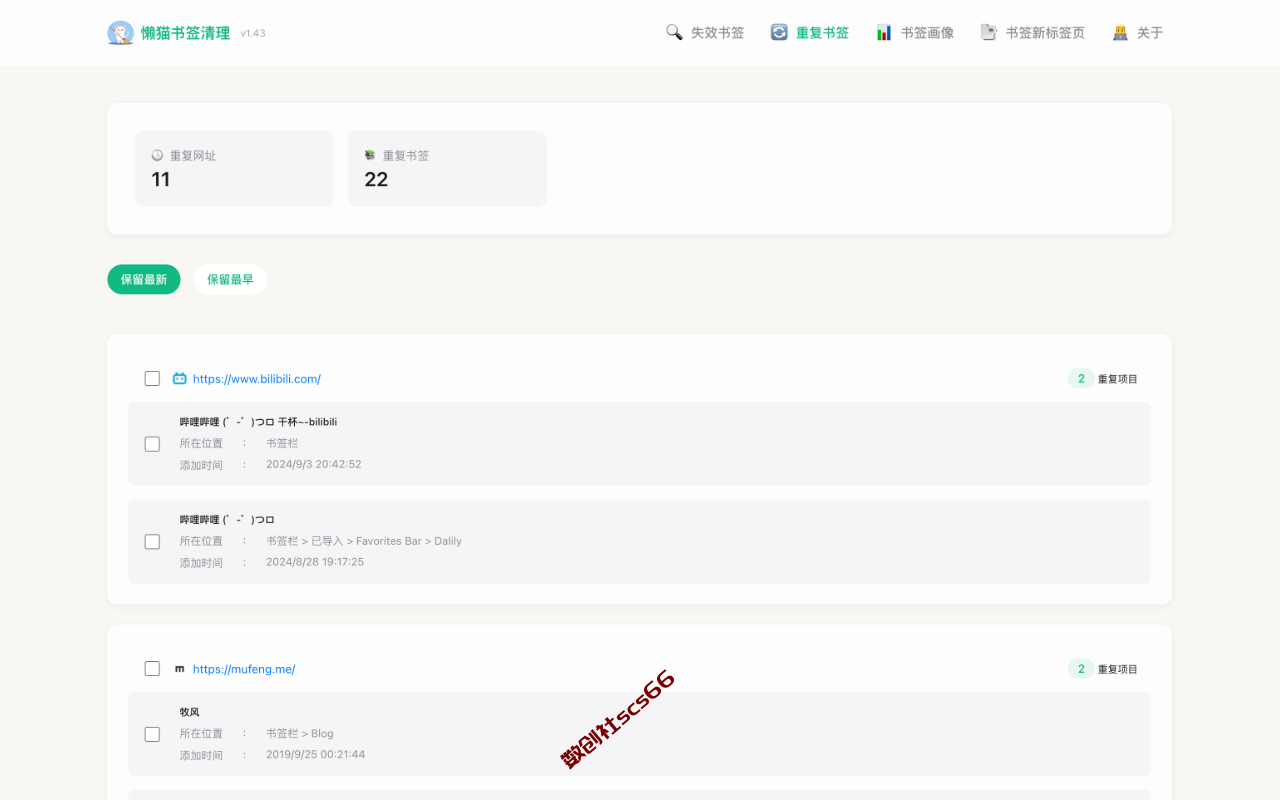Screen dimensions: 1280x800
Task: Check the 牧风 bookmark in Blog folder
Action: click(152, 734)
